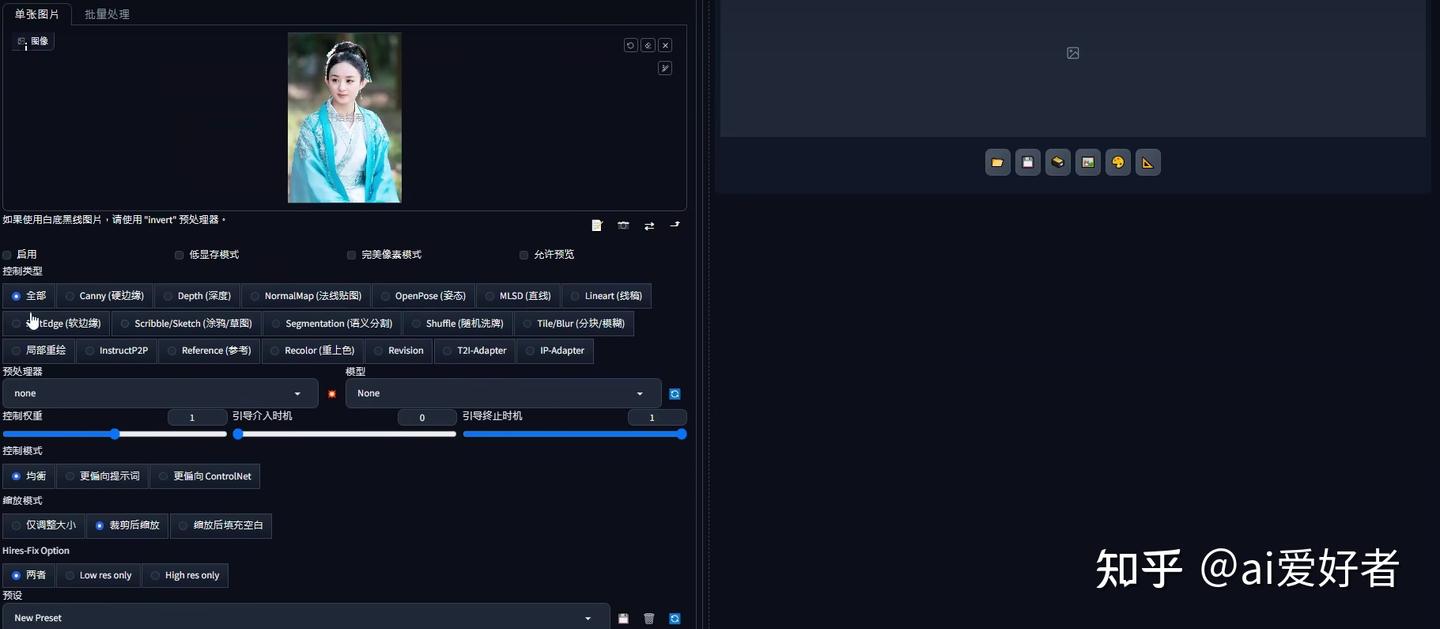Click the zip archive box icon

[x=1058, y=162]
